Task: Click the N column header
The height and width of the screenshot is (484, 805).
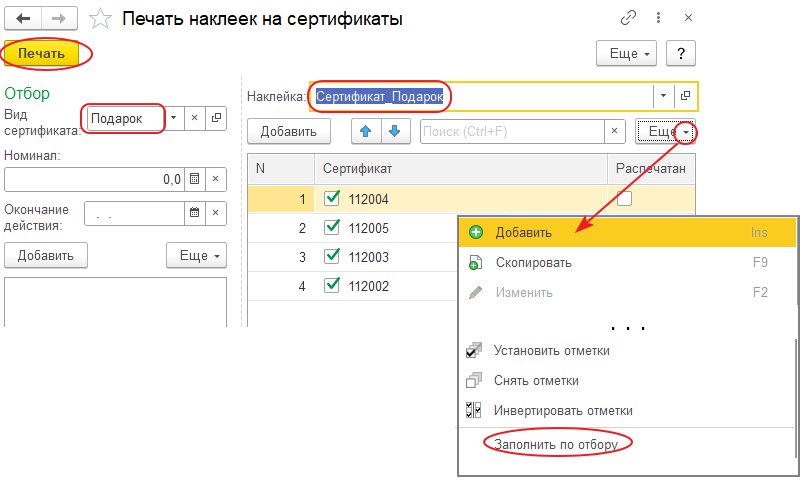Action: [x=281, y=168]
